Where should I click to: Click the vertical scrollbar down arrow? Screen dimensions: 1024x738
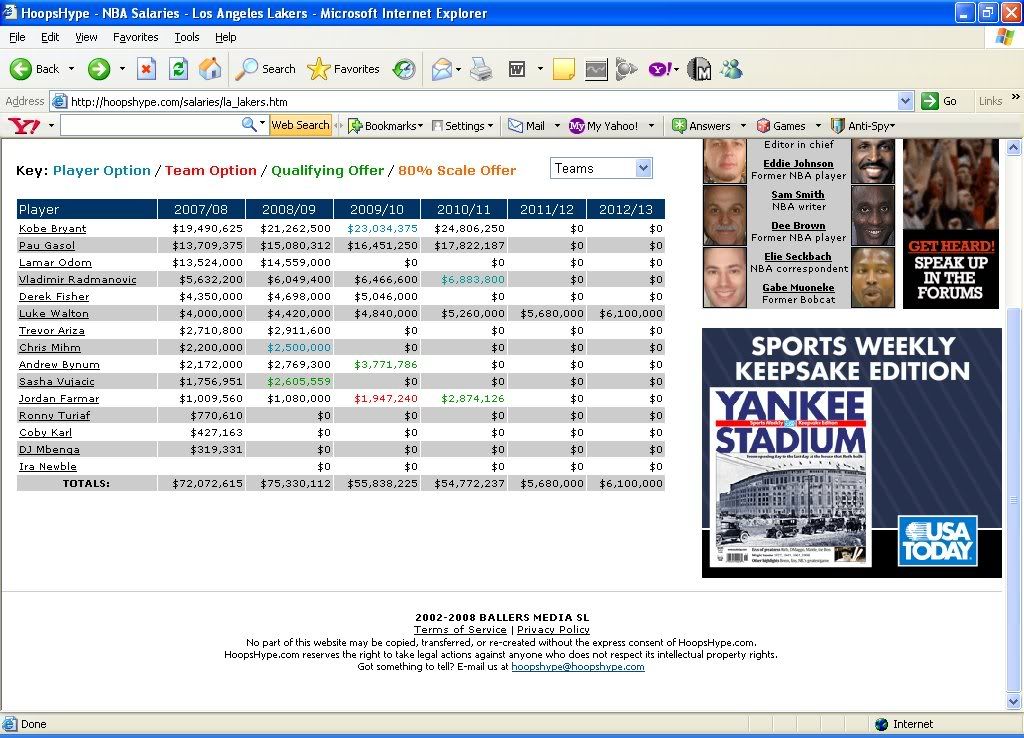tap(1013, 702)
